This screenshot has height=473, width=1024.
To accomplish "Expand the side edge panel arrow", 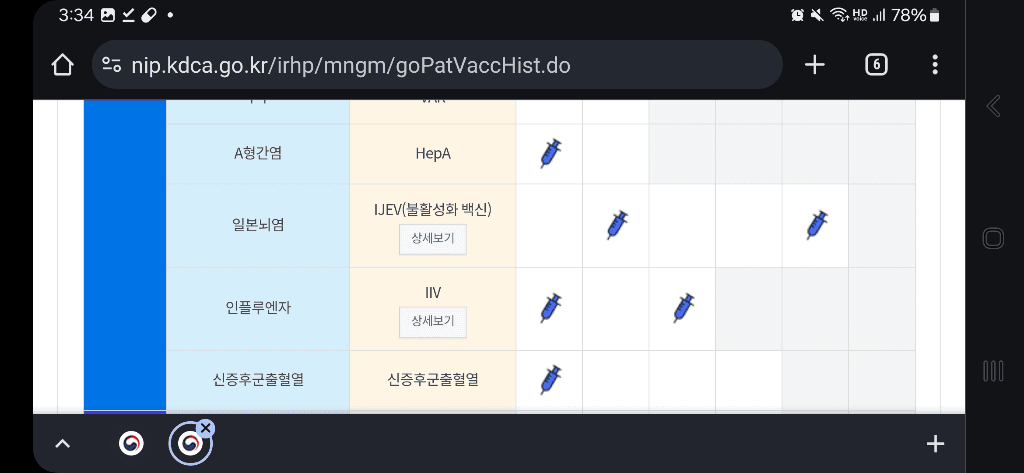I will tap(993, 106).
